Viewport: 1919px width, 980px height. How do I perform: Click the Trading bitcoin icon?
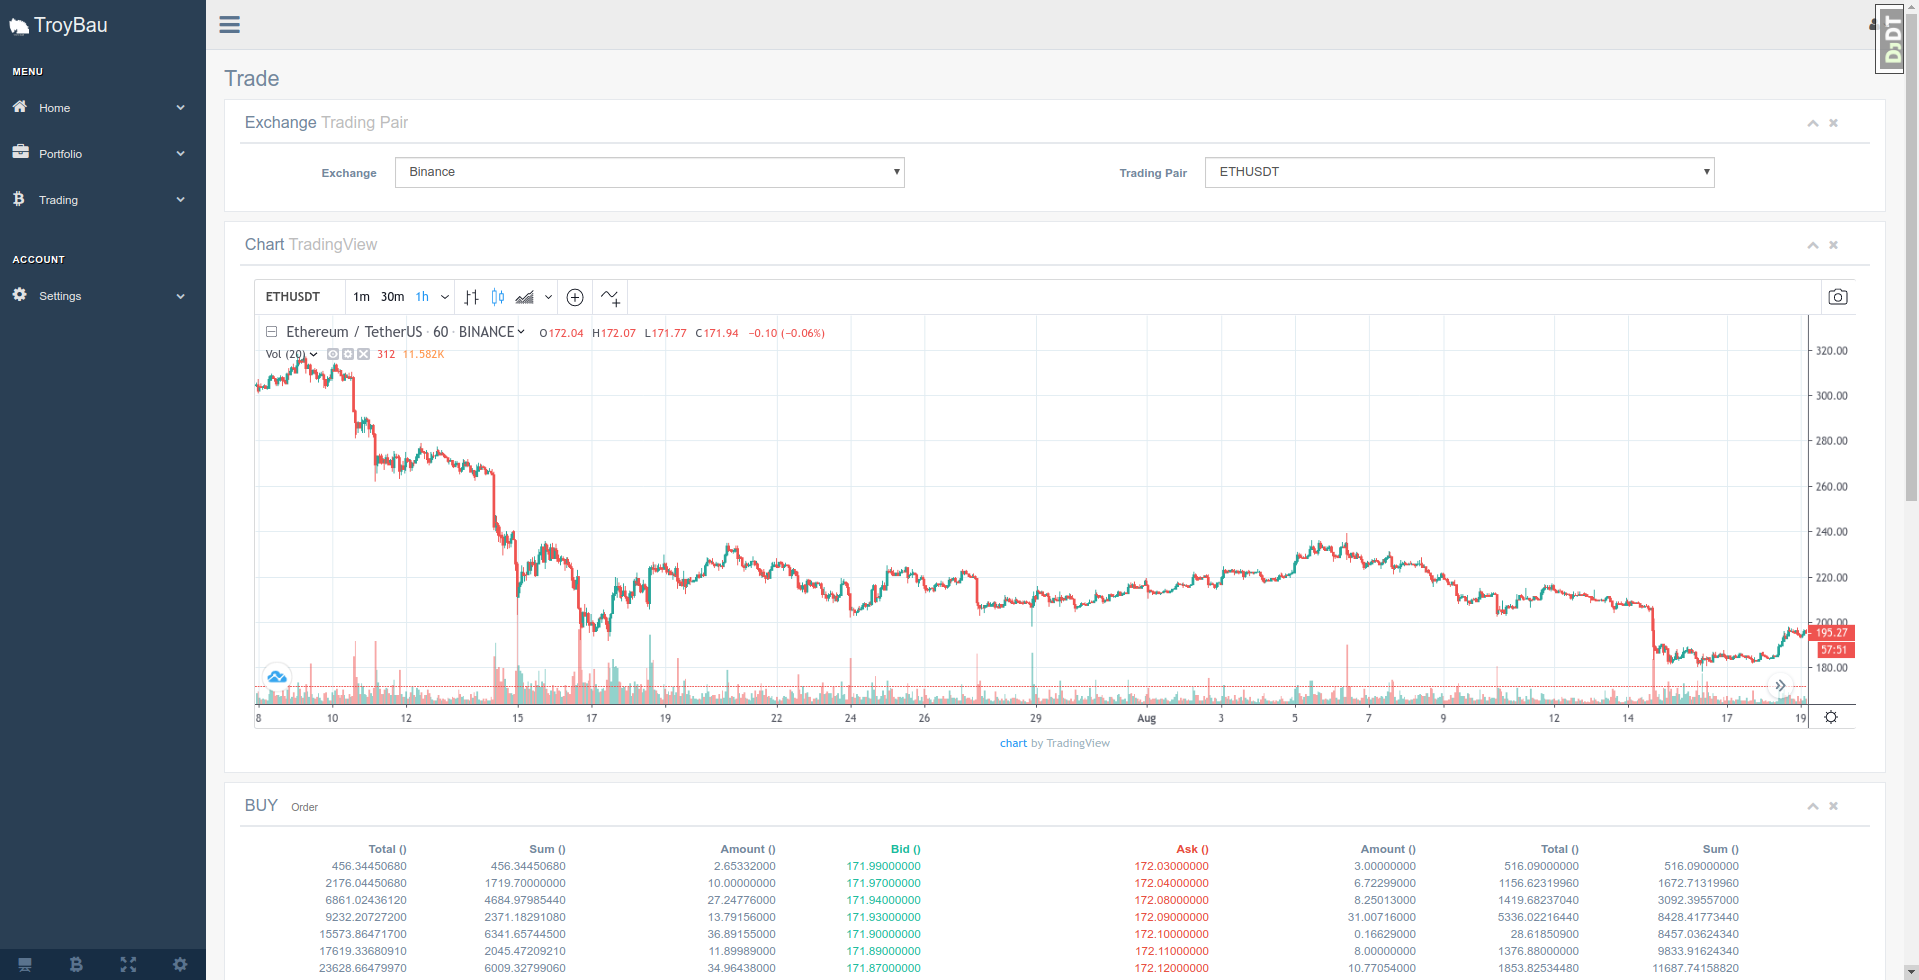click(19, 199)
